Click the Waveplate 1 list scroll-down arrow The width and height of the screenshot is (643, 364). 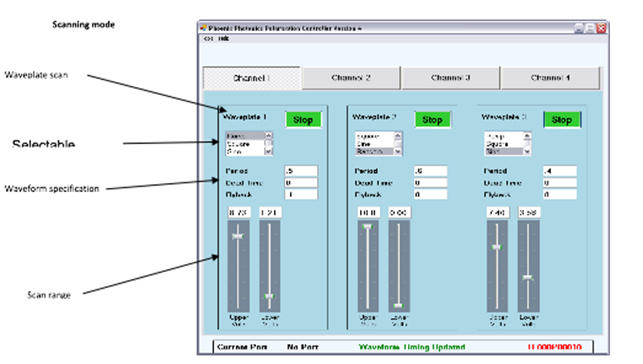(x=269, y=152)
